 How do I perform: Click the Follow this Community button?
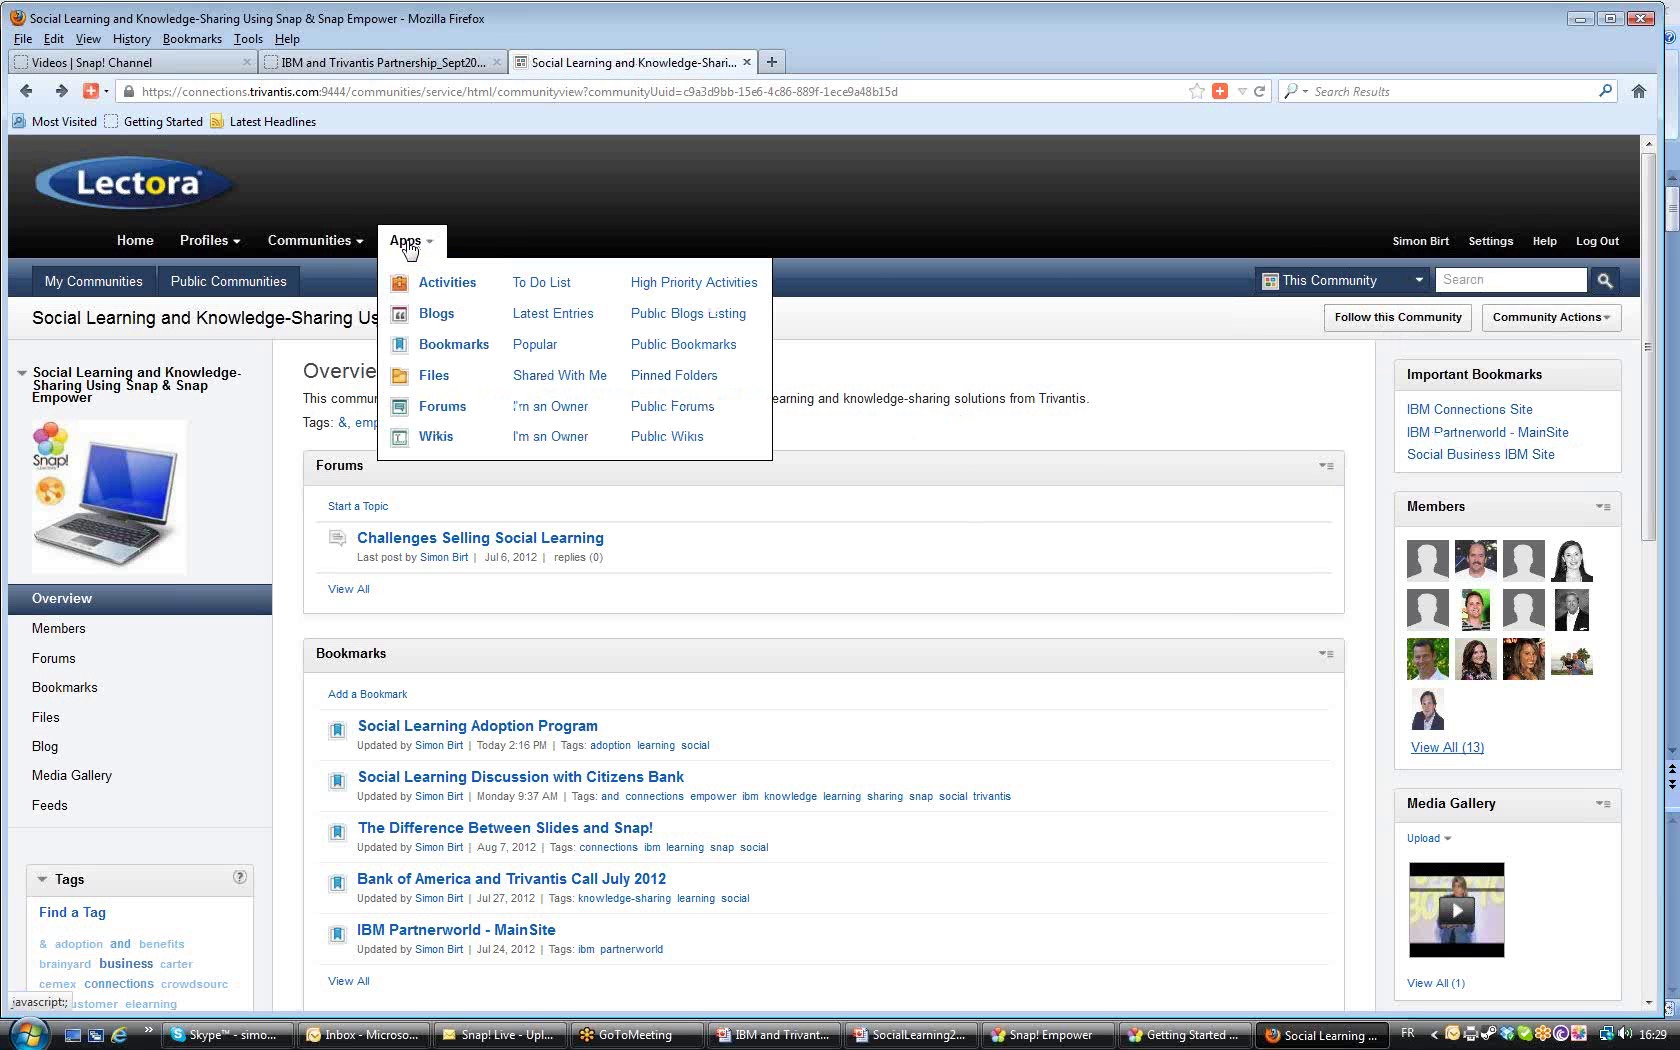(1398, 318)
